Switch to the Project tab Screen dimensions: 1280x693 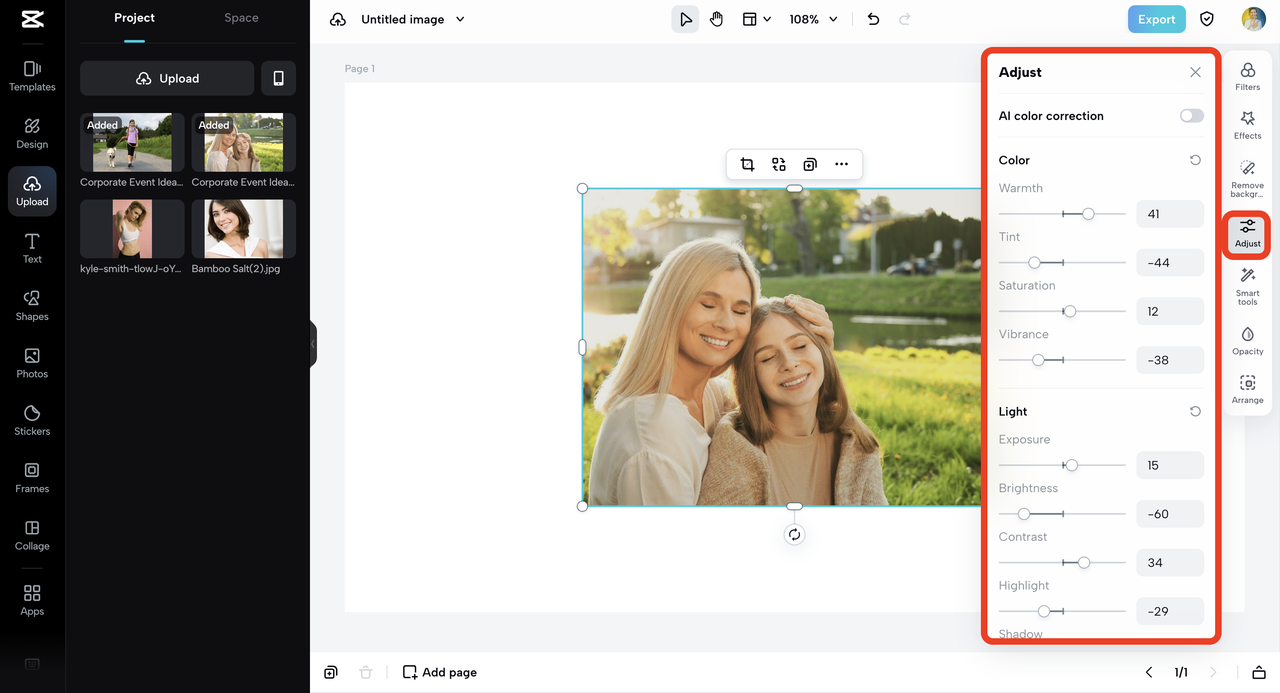[x=134, y=18]
